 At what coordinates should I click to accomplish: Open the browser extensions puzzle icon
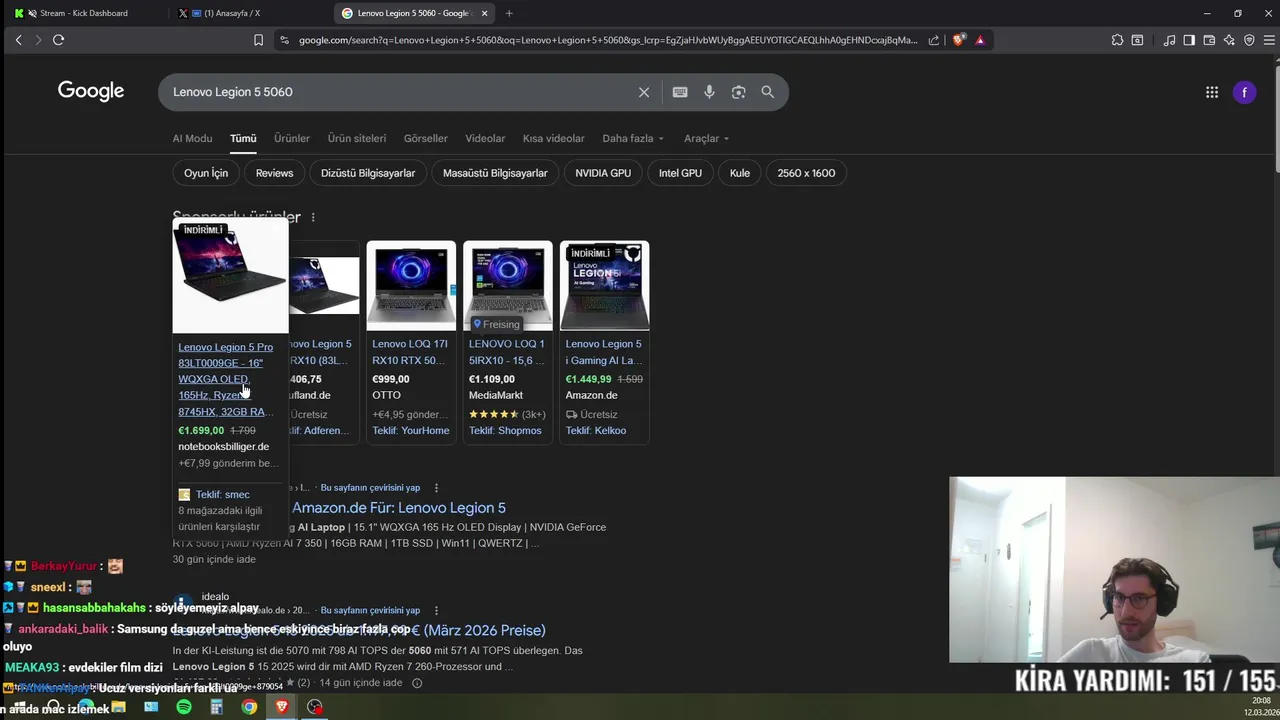1117,40
